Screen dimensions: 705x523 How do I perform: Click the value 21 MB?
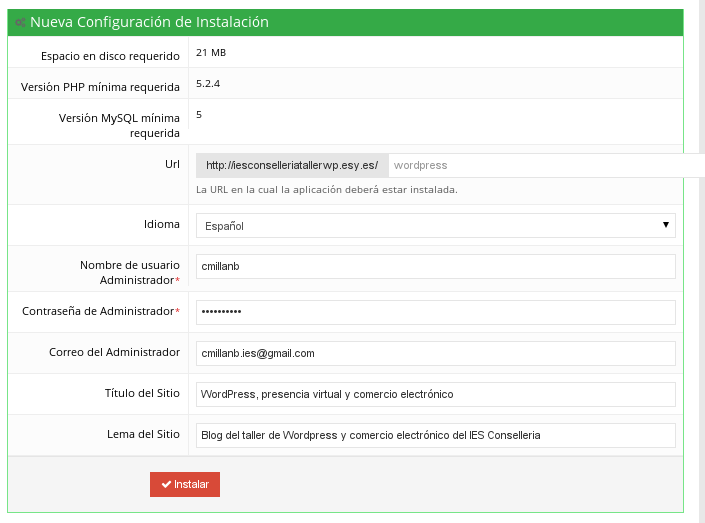[x=211, y=53]
